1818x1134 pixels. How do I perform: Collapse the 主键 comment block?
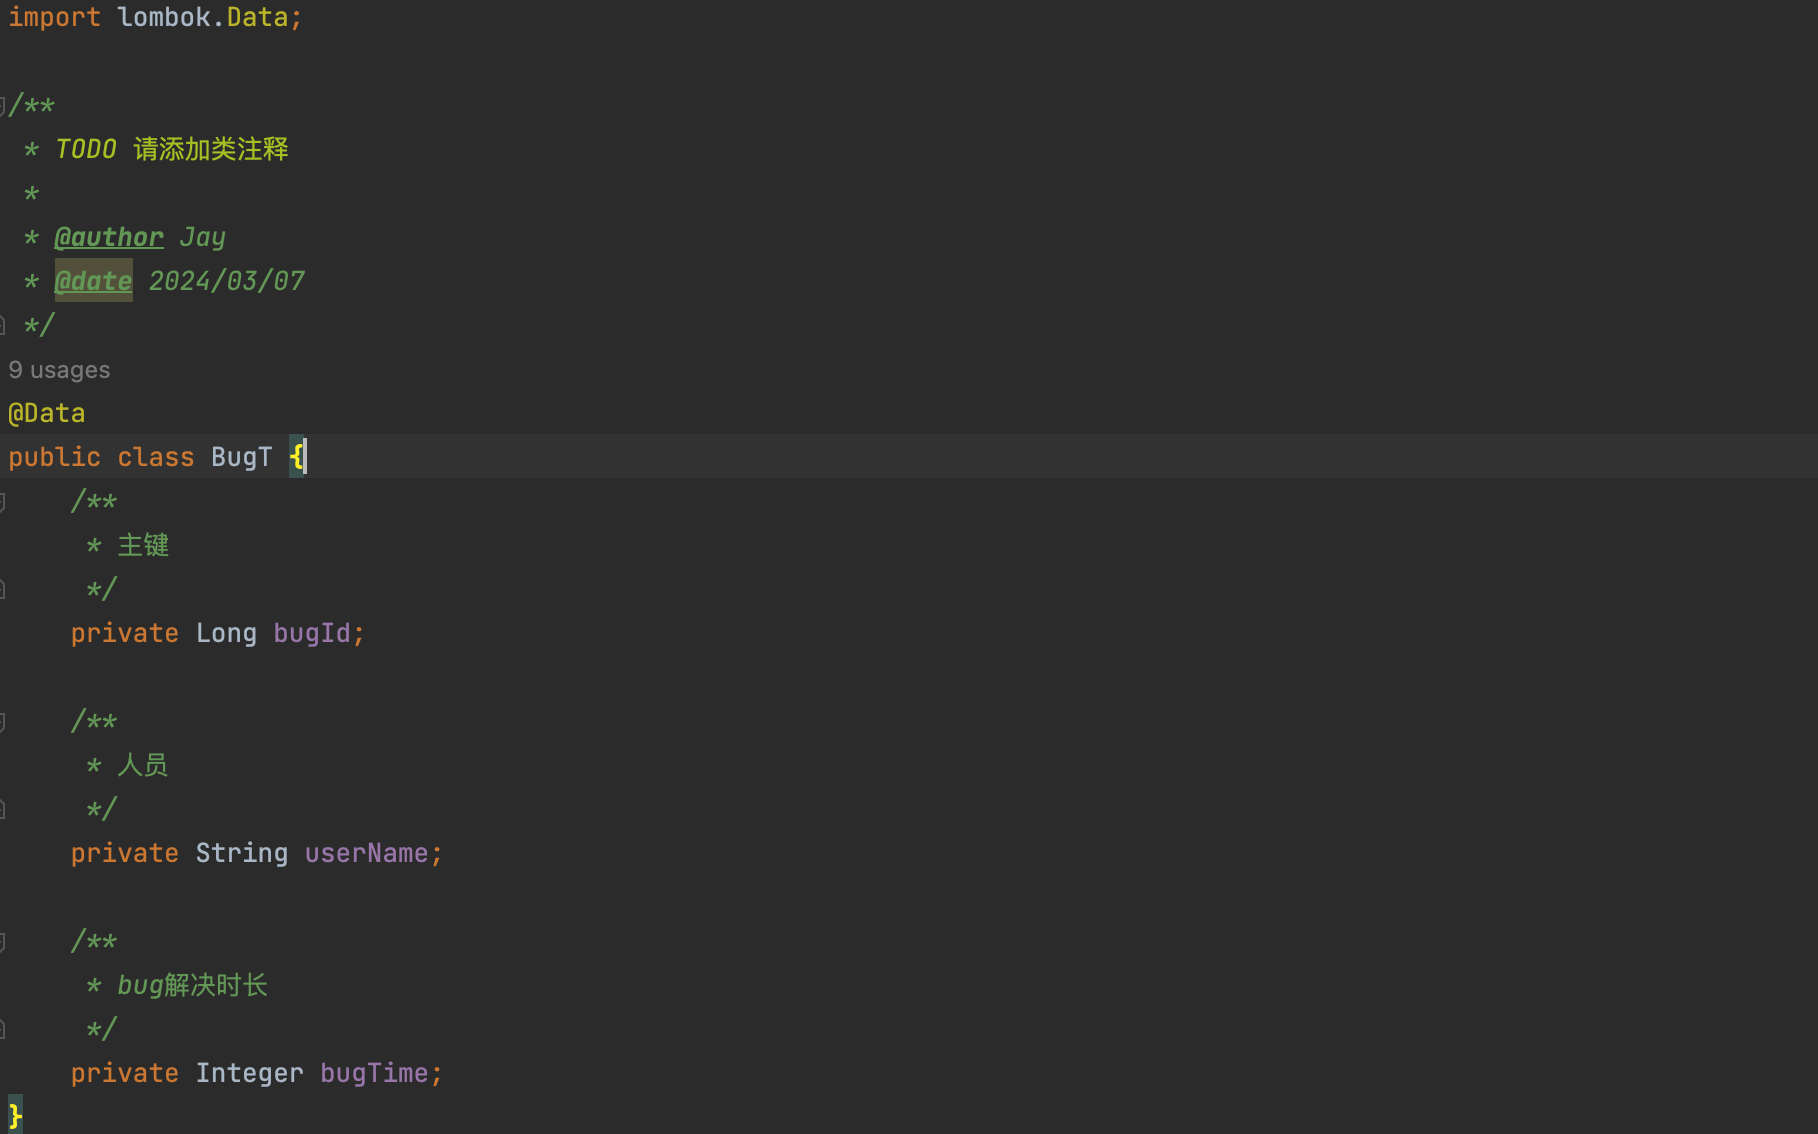coord(3,502)
